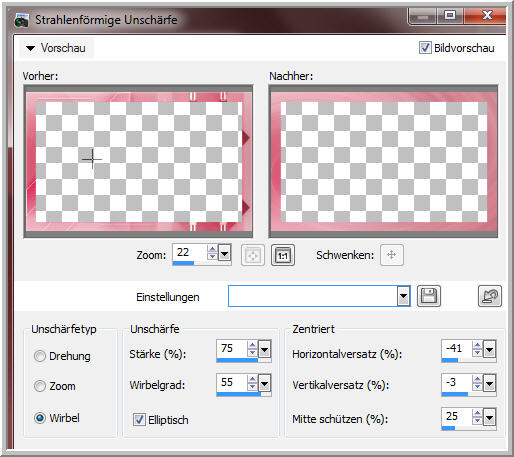Select the Zoom blur type radio button
514x457 pixels.
tap(40, 386)
